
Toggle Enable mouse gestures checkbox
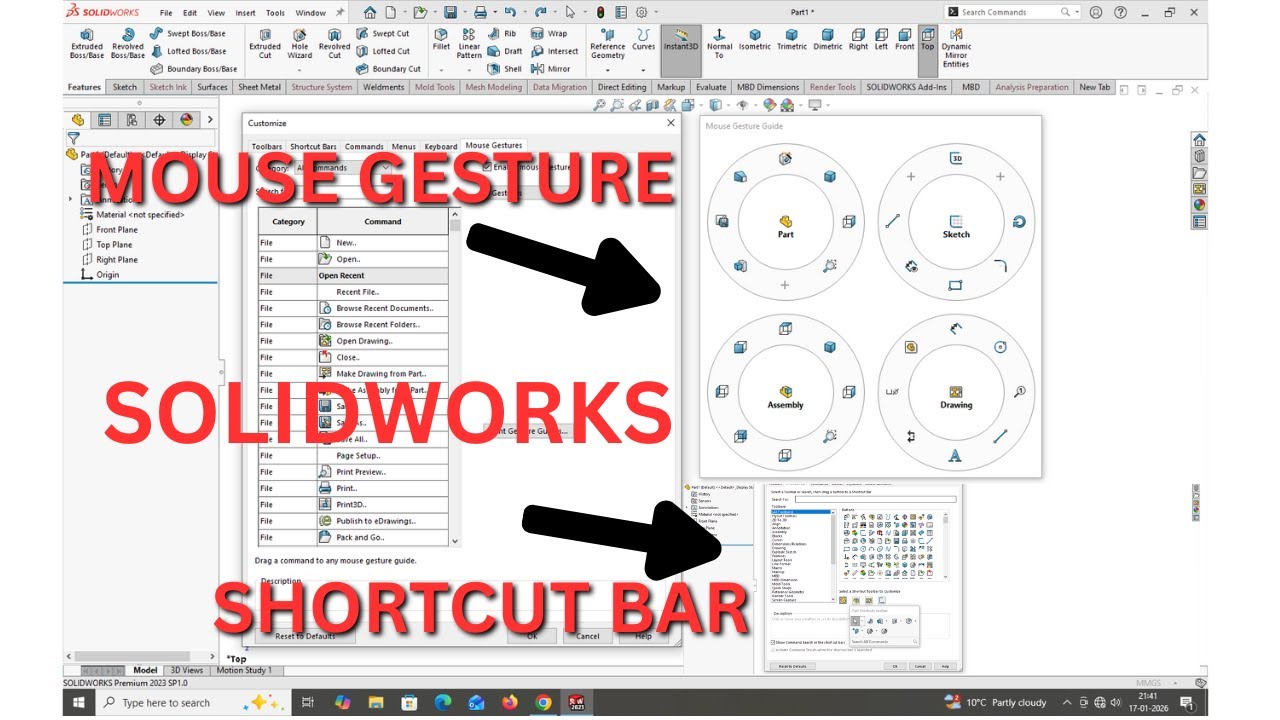click(487, 167)
